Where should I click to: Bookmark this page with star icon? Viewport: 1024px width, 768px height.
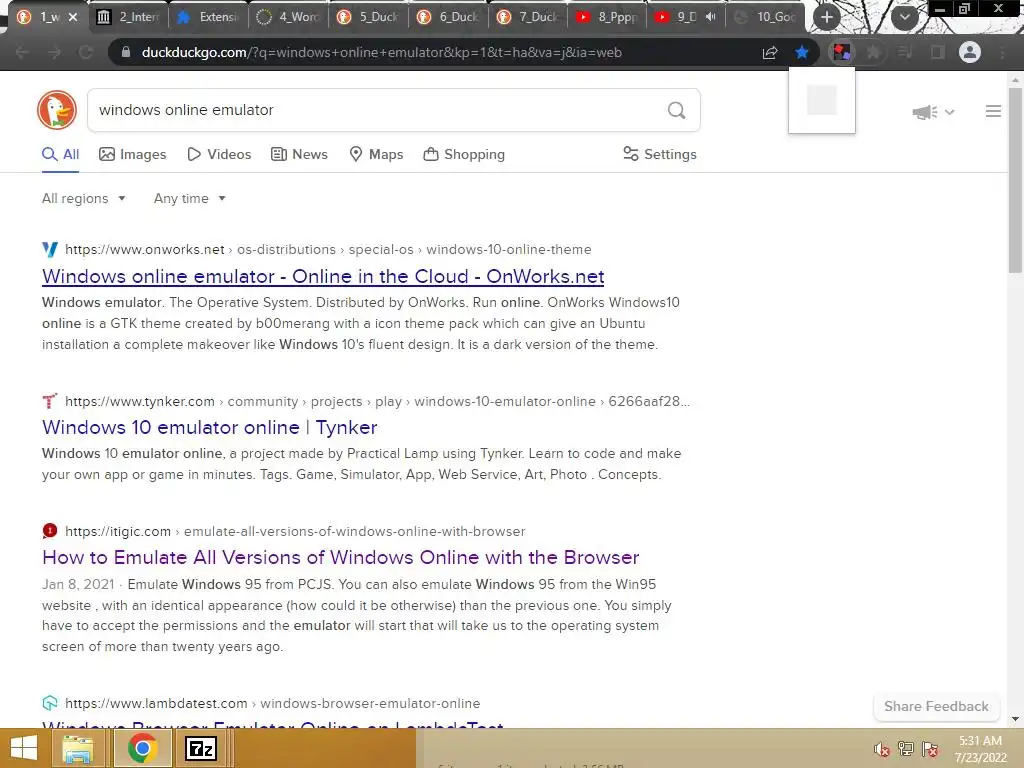pyautogui.click(x=802, y=52)
